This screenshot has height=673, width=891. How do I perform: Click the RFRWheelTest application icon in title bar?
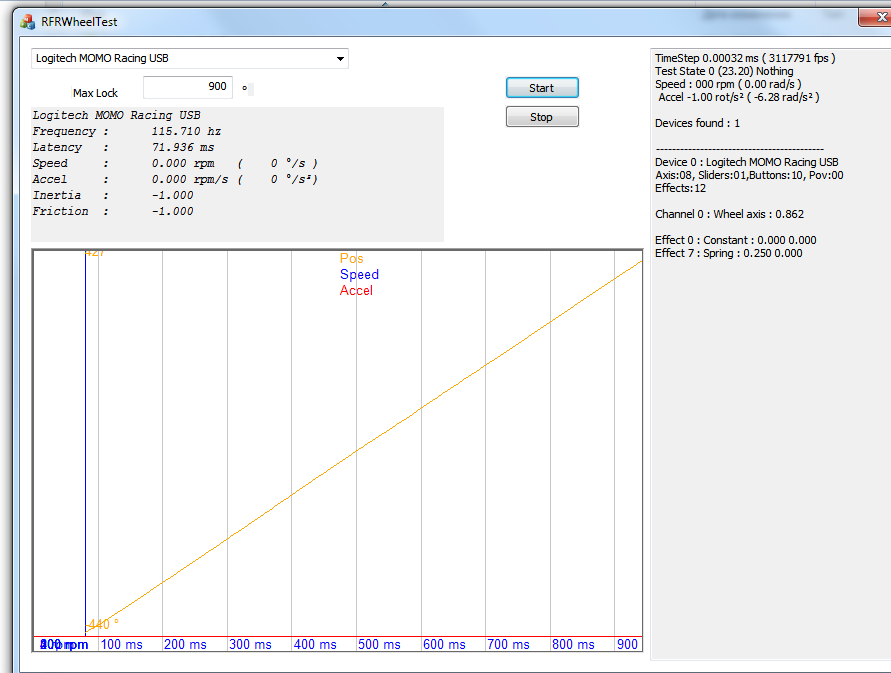coord(28,21)
